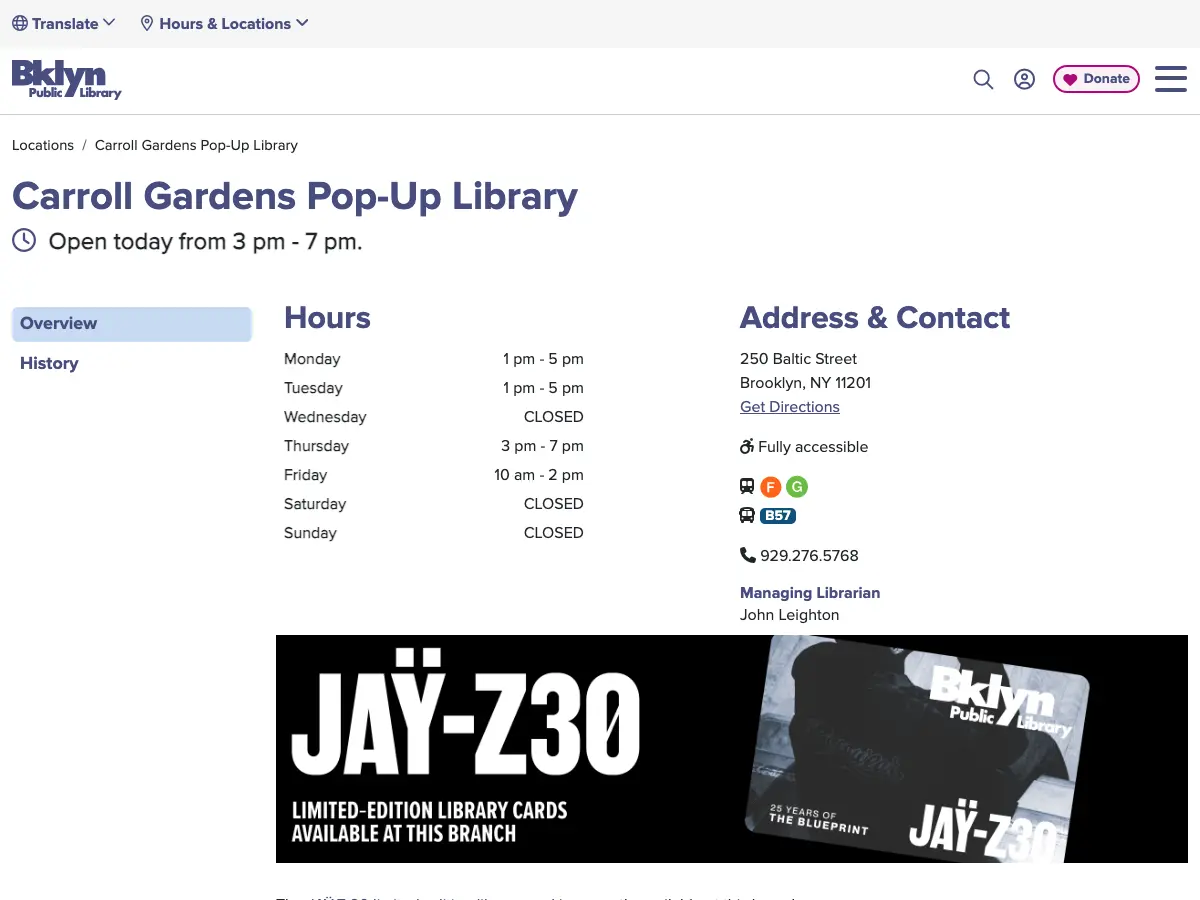The image size is (1200, 900).
Task: Click the wheelchair accessibility icon
Action: click(747, 446)
